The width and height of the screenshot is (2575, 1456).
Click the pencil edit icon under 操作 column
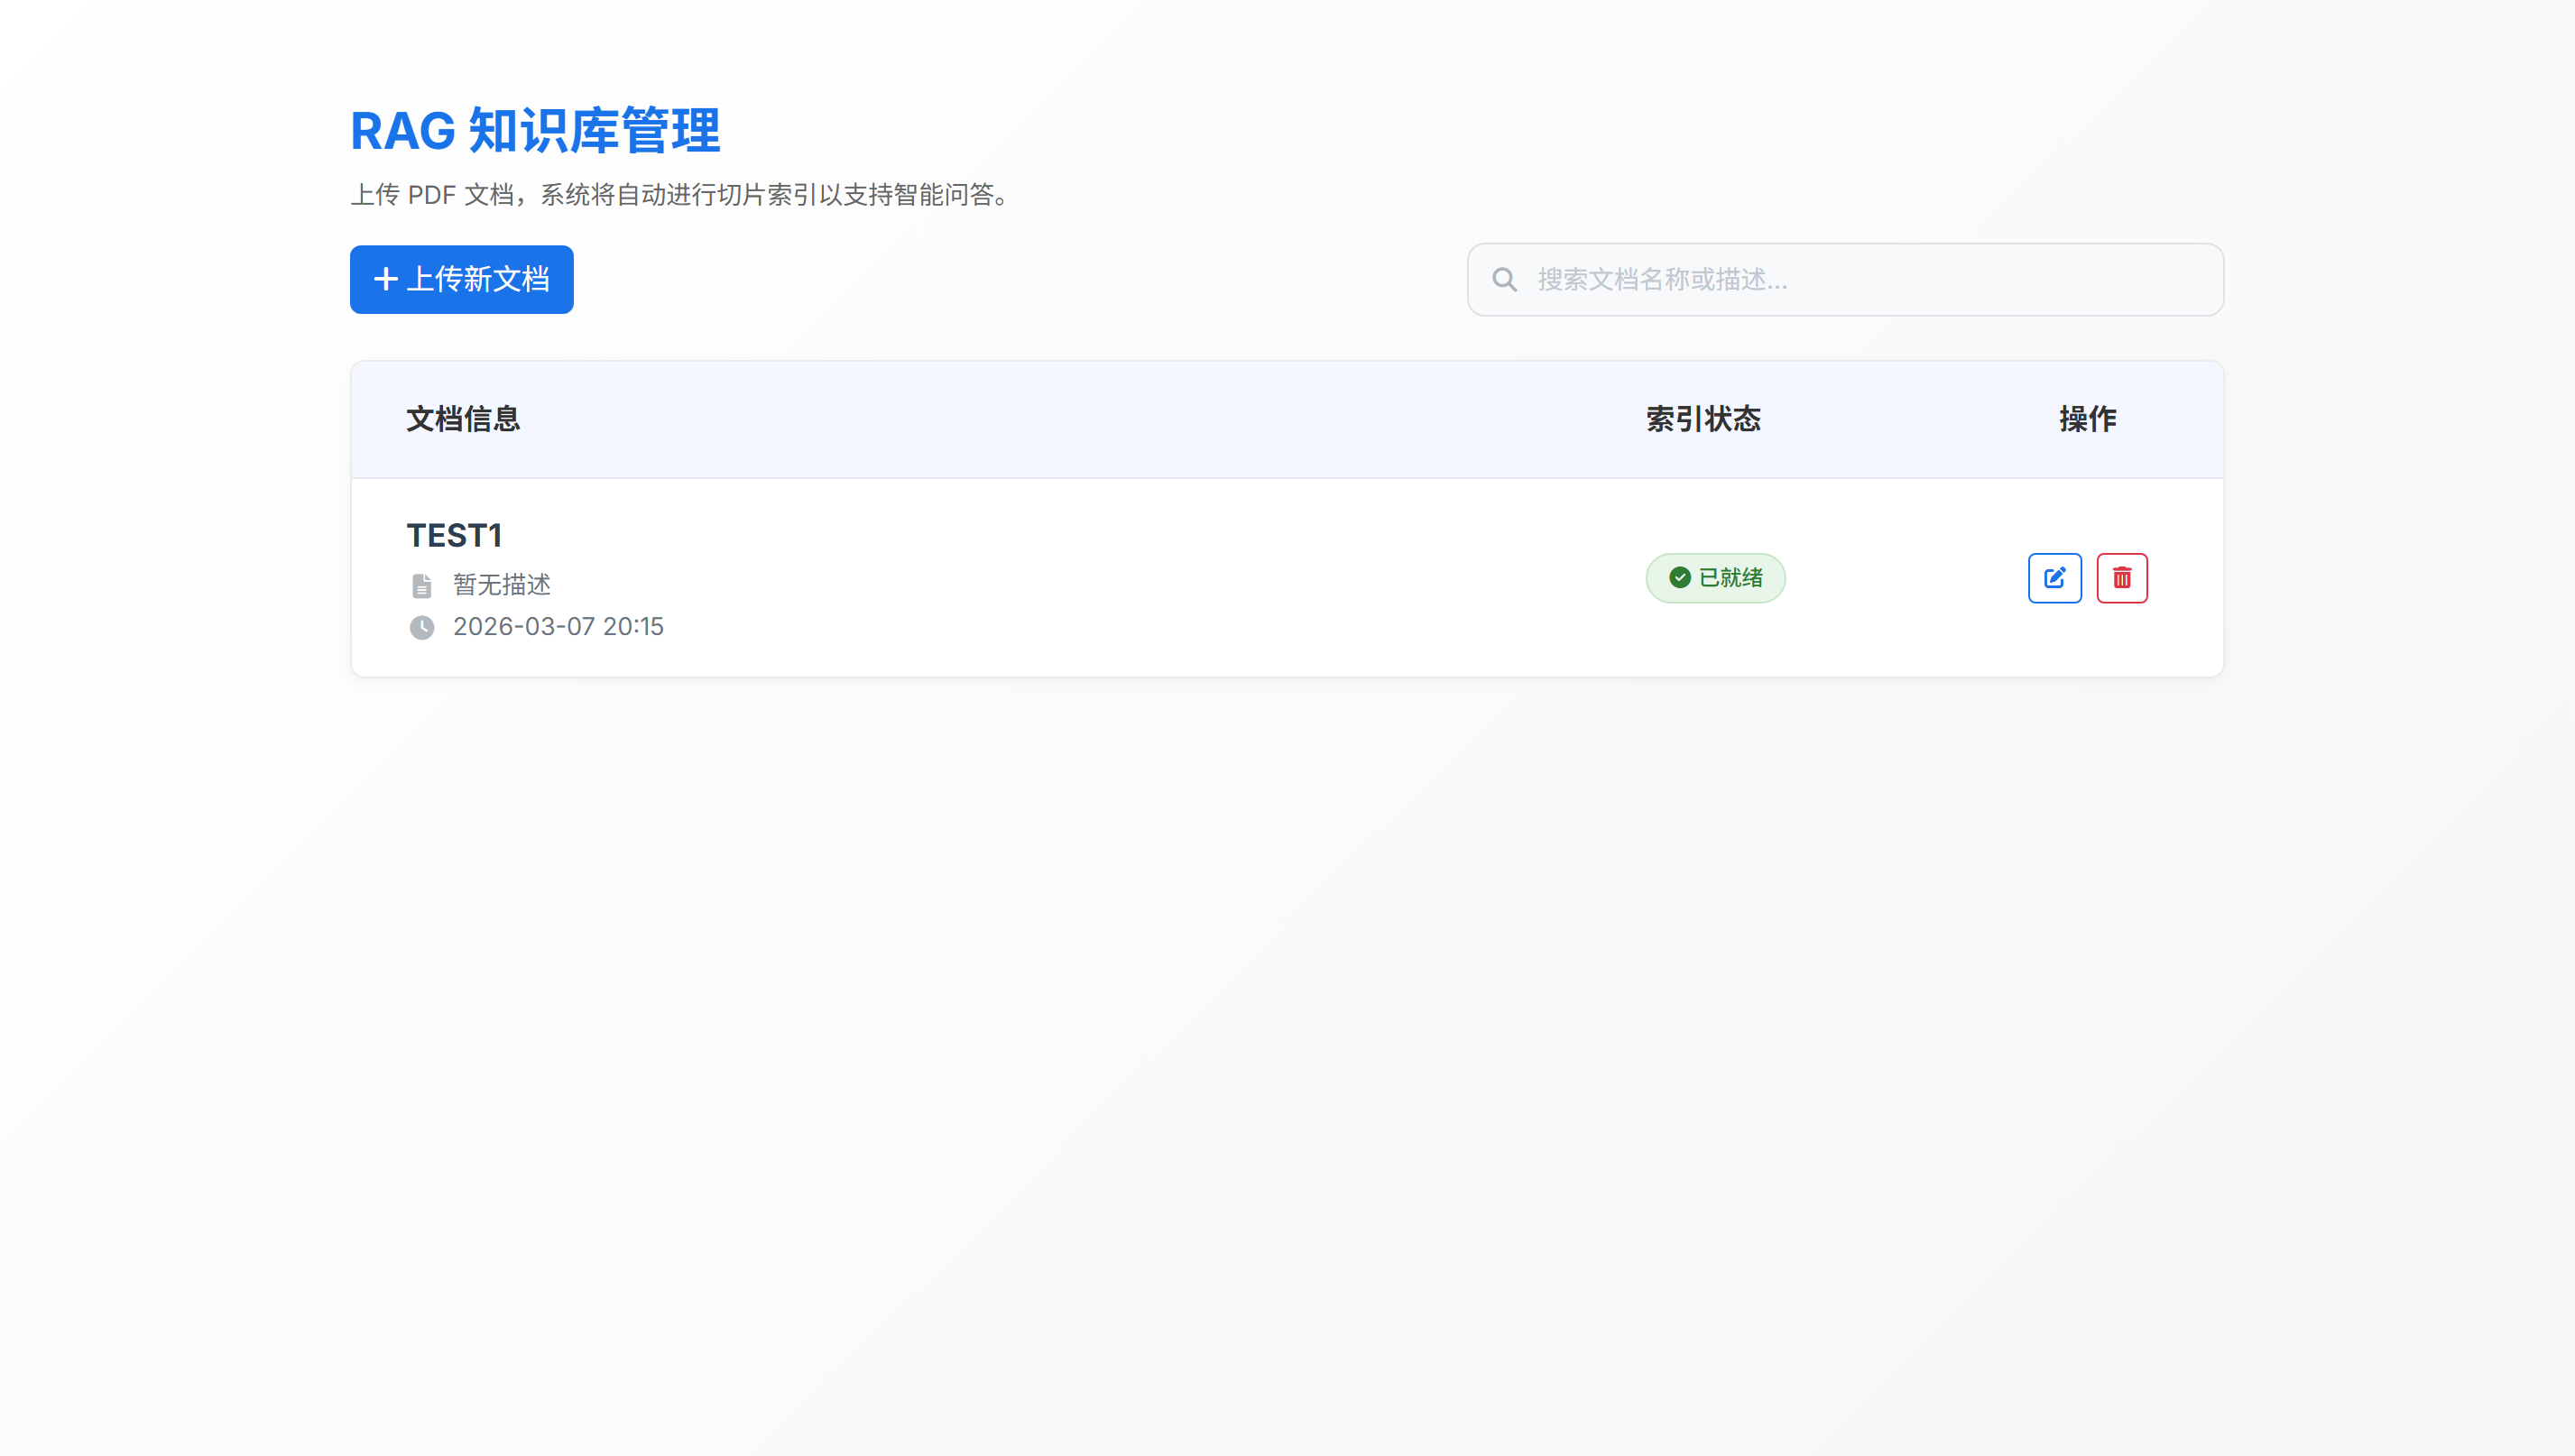pos(2055,578)
